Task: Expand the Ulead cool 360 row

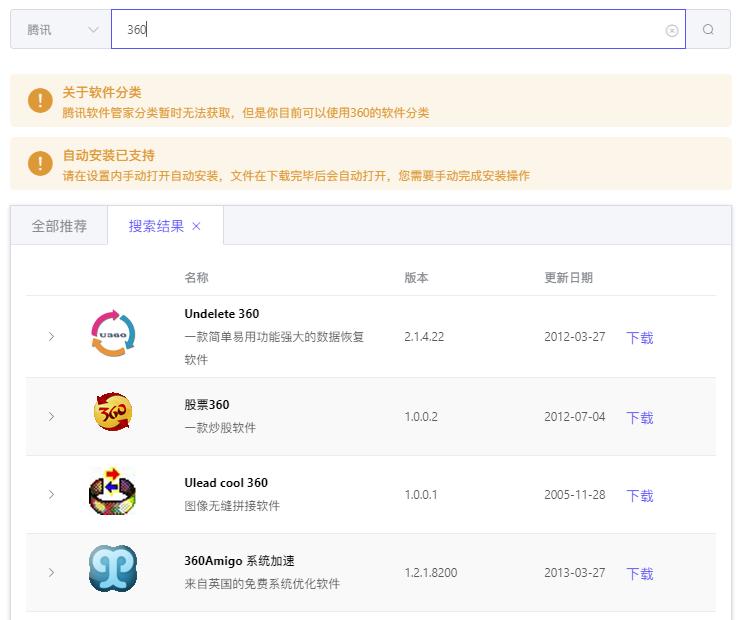Action: pyautogui.click(x=51, y=495)
